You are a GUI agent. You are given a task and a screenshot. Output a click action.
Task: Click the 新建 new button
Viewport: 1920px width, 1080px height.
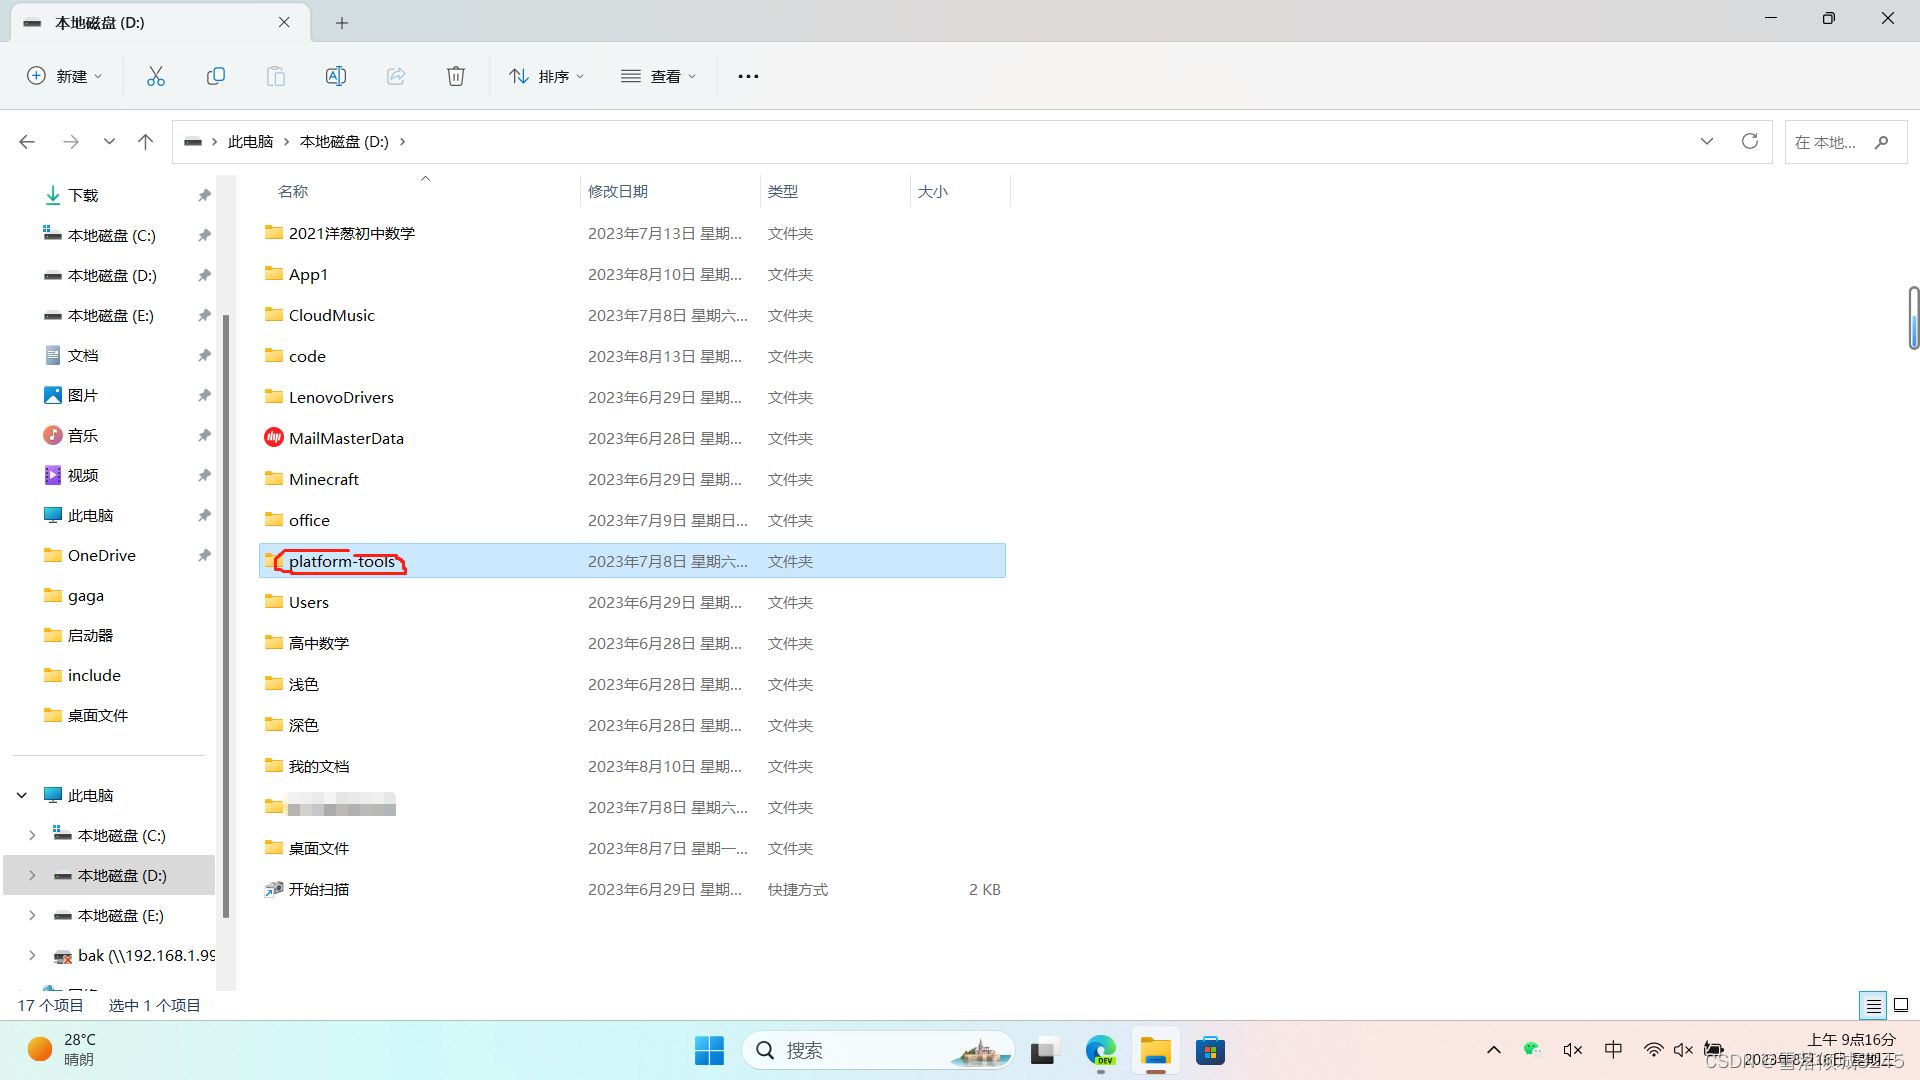64,76
